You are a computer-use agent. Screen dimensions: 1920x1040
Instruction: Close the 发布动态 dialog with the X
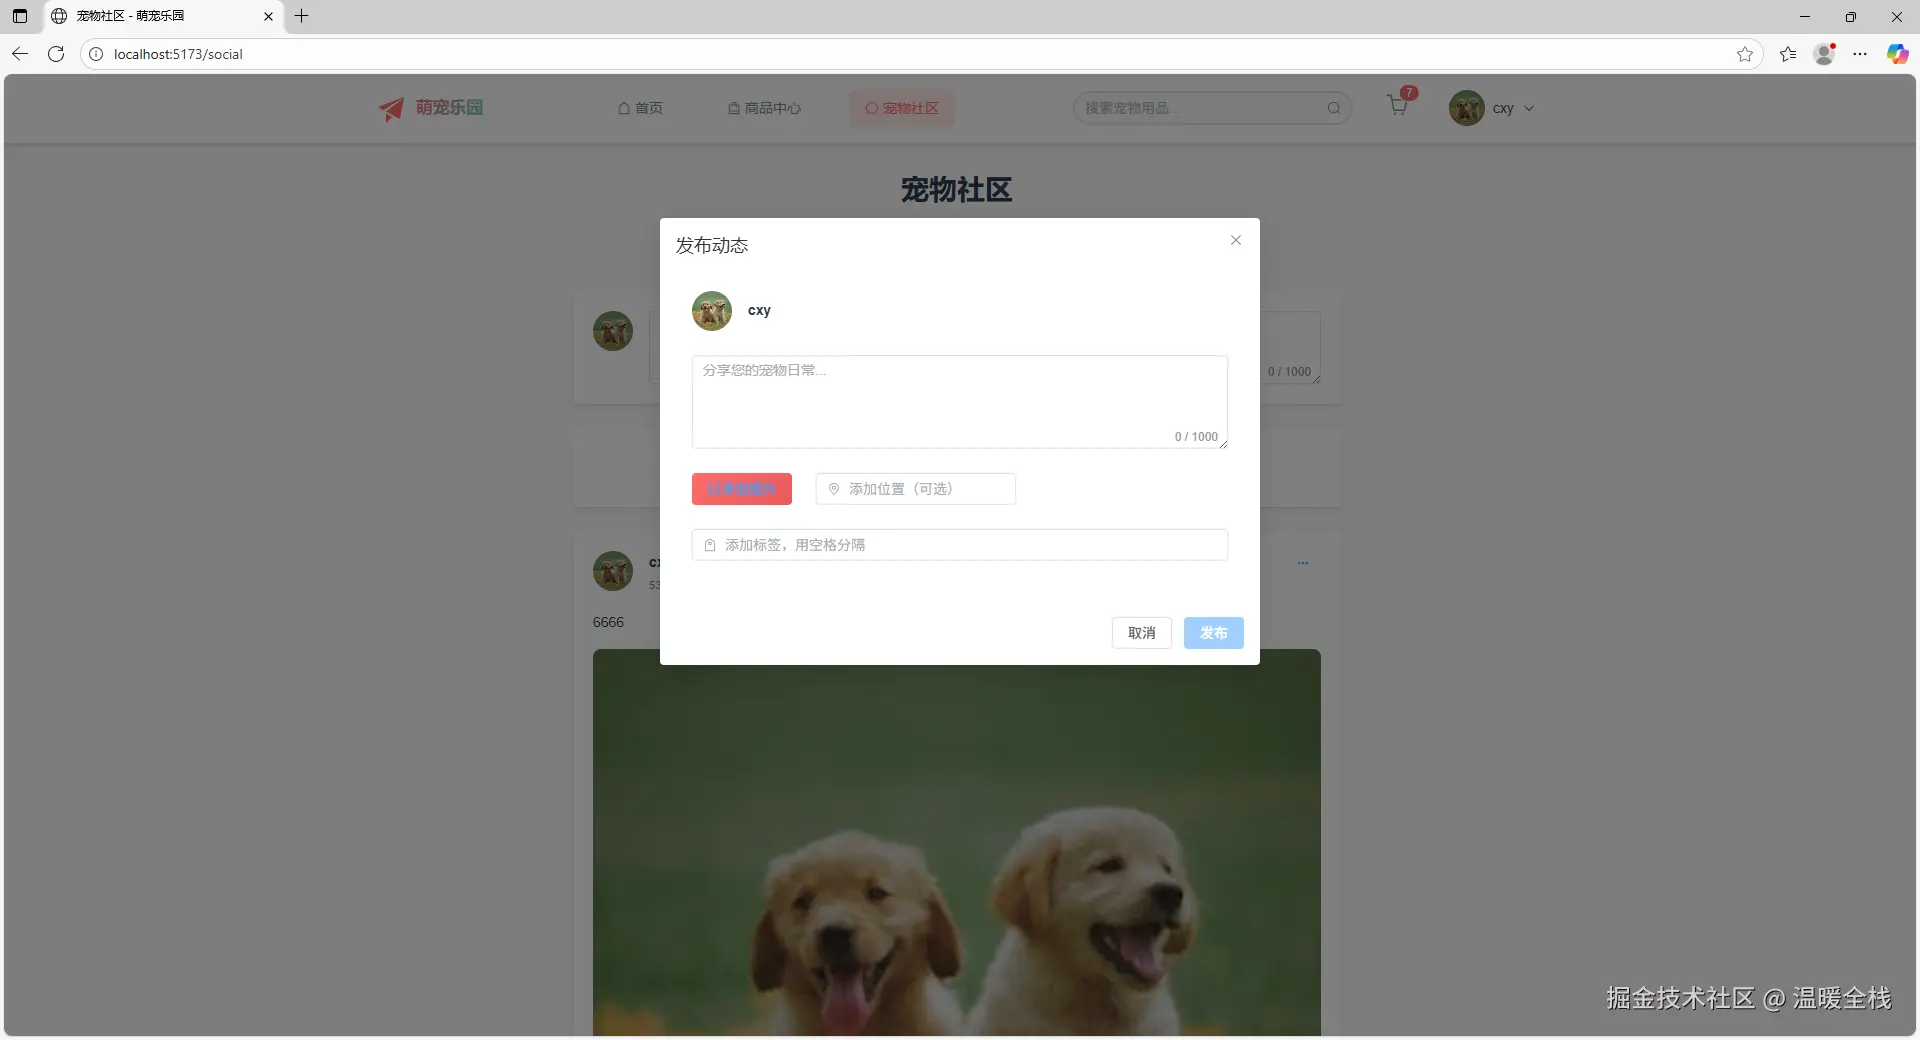tap(1236, 240)
